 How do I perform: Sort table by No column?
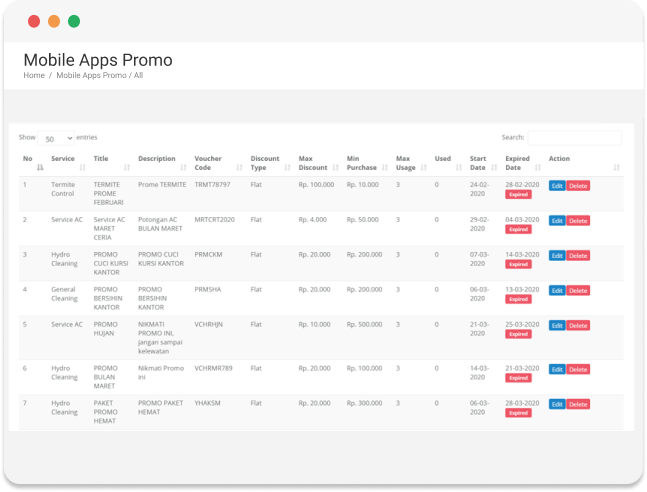coord(29,159)
